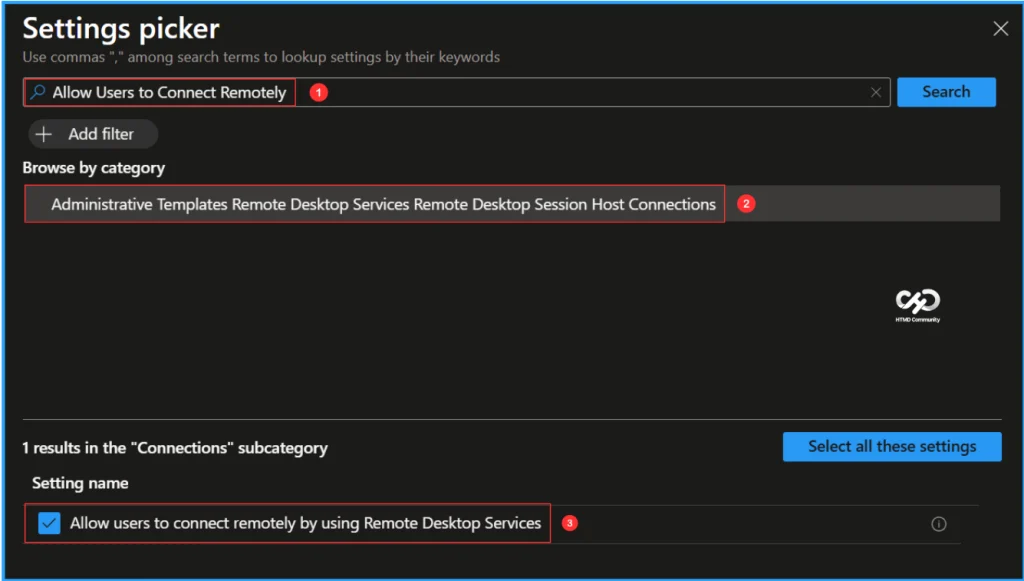This screenshot has height=581, width=1024.
Task: Click the '1 results in the "Connections" subcategory' text
Action: pyautogui.click(x=175, y=448)
